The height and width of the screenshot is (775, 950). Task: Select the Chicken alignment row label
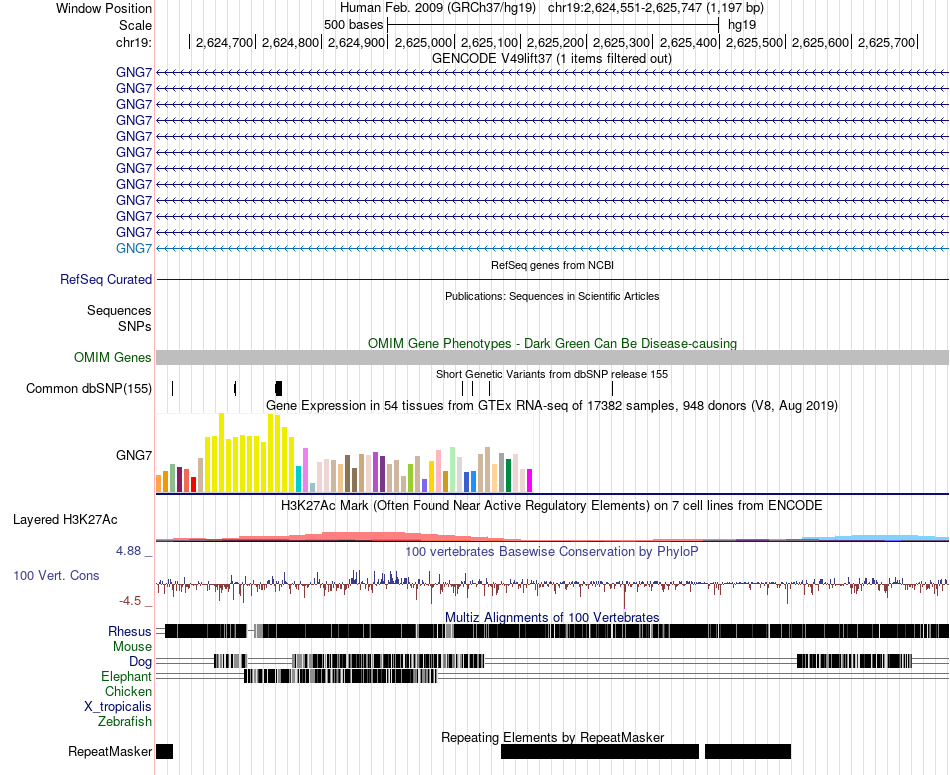pyautogui.click(x=128, y=691)
